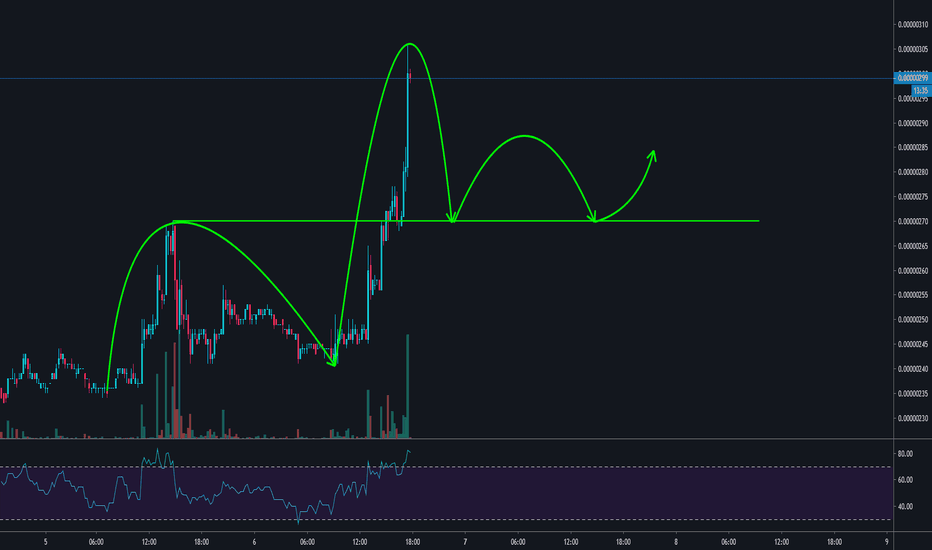
Task: Click the 0.00000235 price axis label
Action: 912,394
